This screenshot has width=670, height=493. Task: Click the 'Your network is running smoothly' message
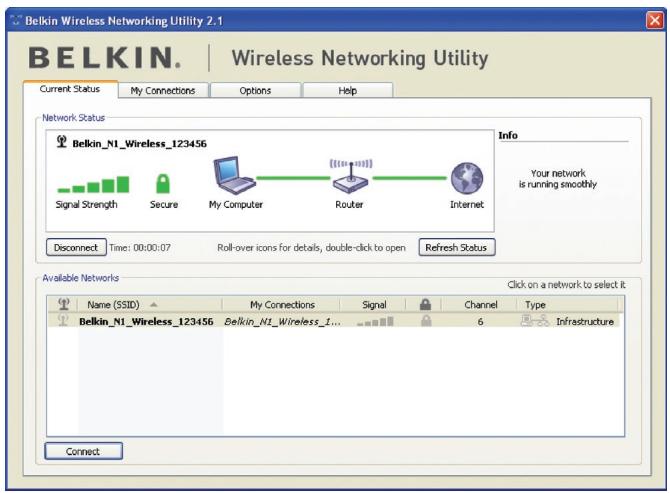point(558,179)
